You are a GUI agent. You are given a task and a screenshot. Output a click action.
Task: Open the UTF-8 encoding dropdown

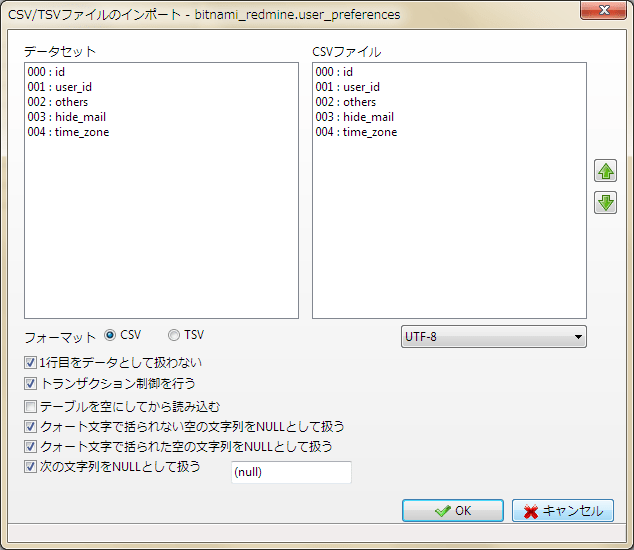tap(494, 336)
